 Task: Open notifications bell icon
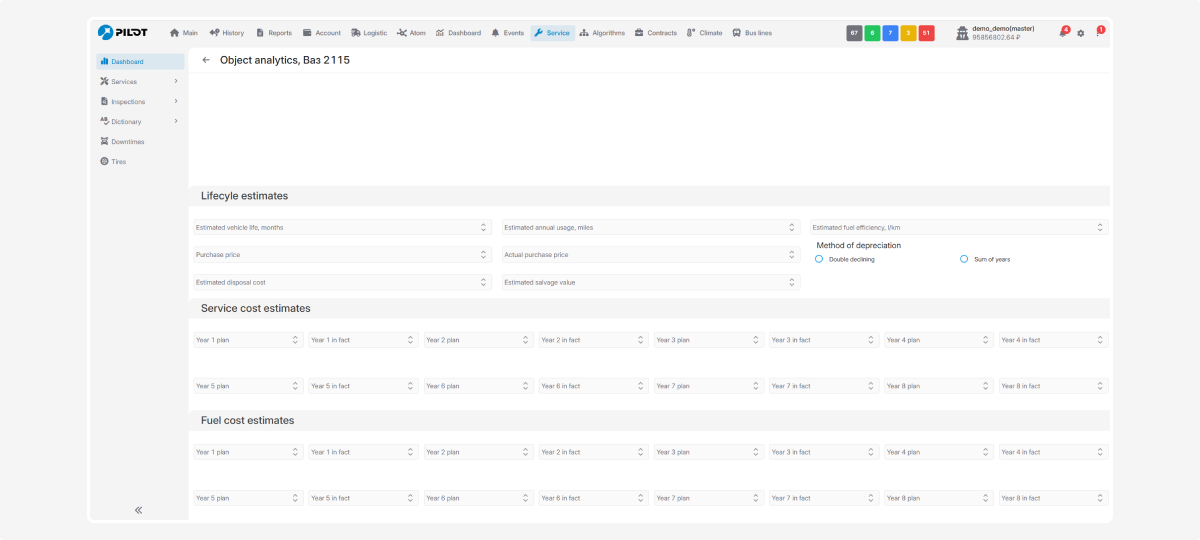click(1063, 33)
